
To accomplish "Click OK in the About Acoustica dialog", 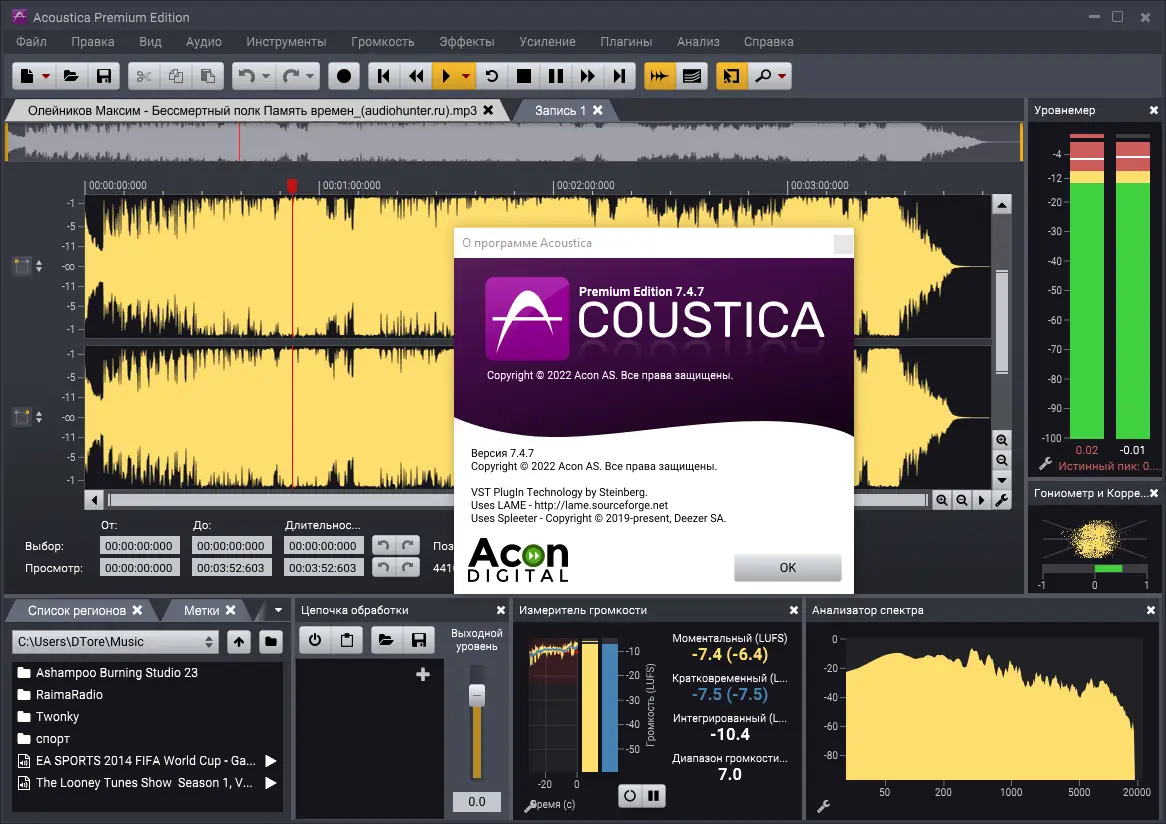I will tap(787, 567).
